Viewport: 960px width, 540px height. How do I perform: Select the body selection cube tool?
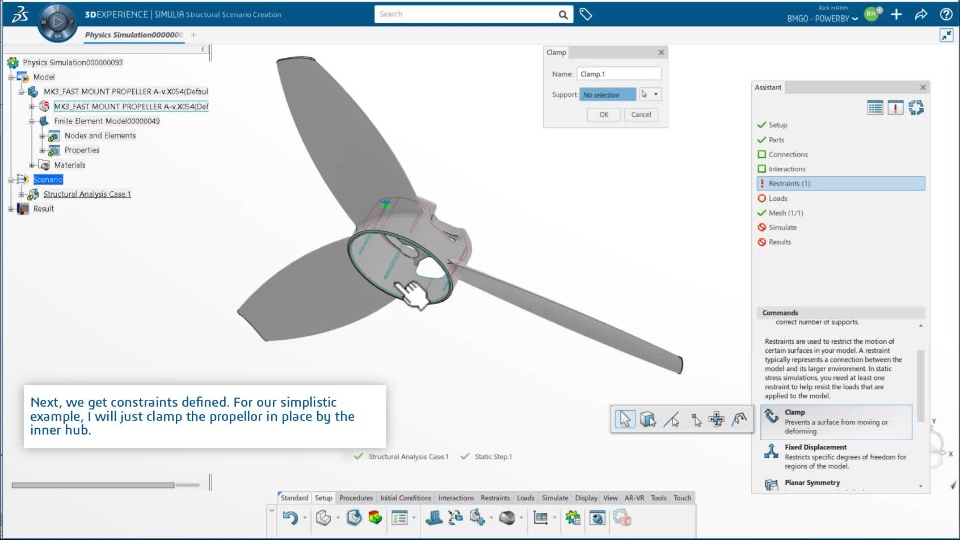tap(648, 419)
